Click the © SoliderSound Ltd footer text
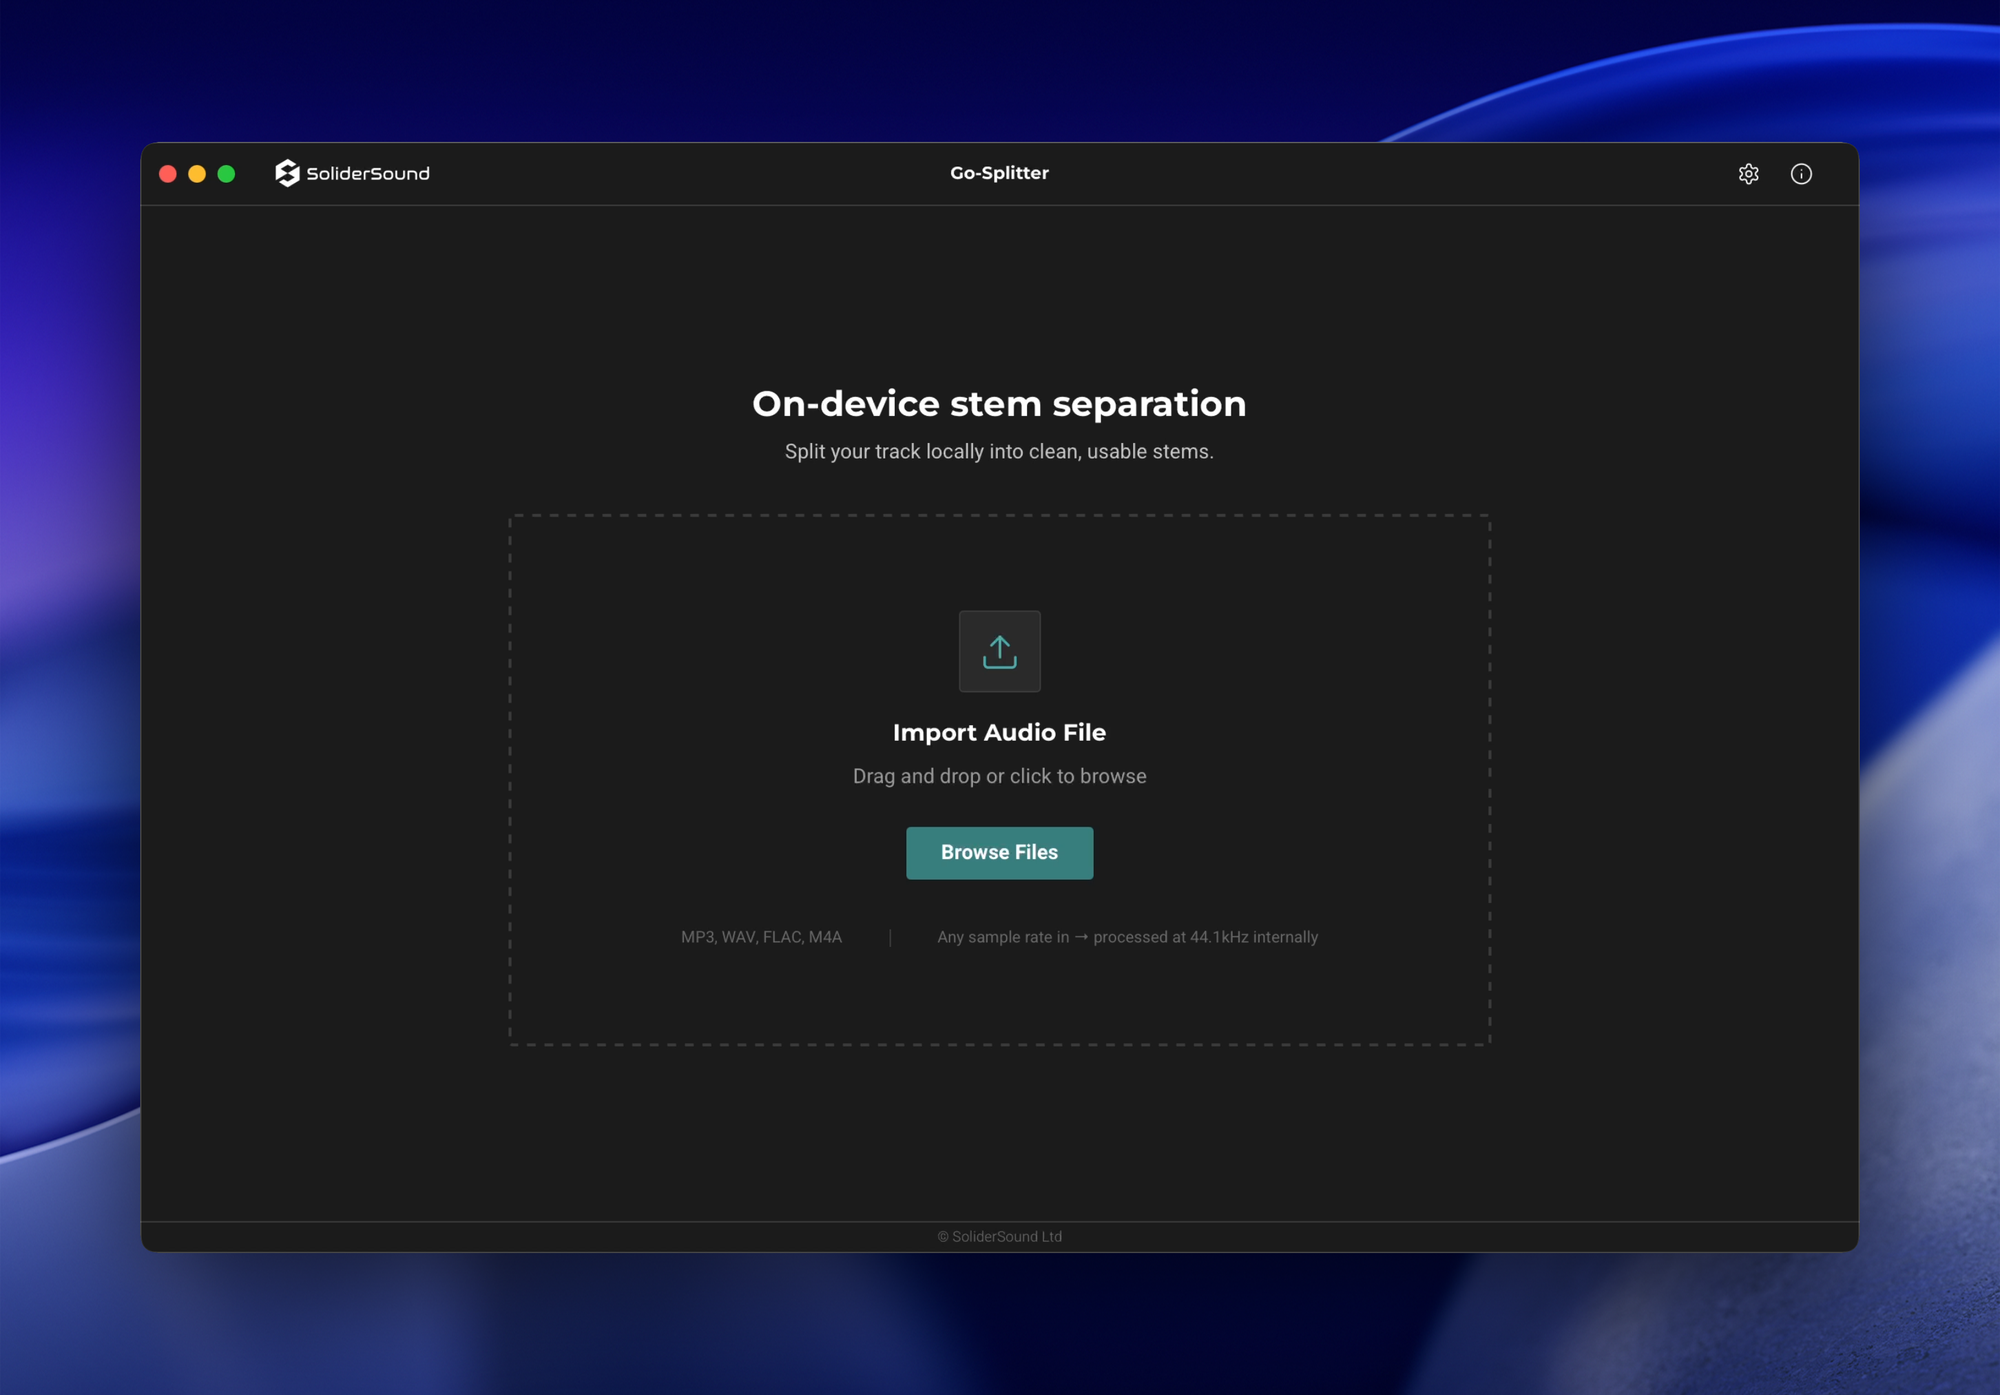Image resolution: width=2000 pixels, height=1395 pixels. (999, 1237)
